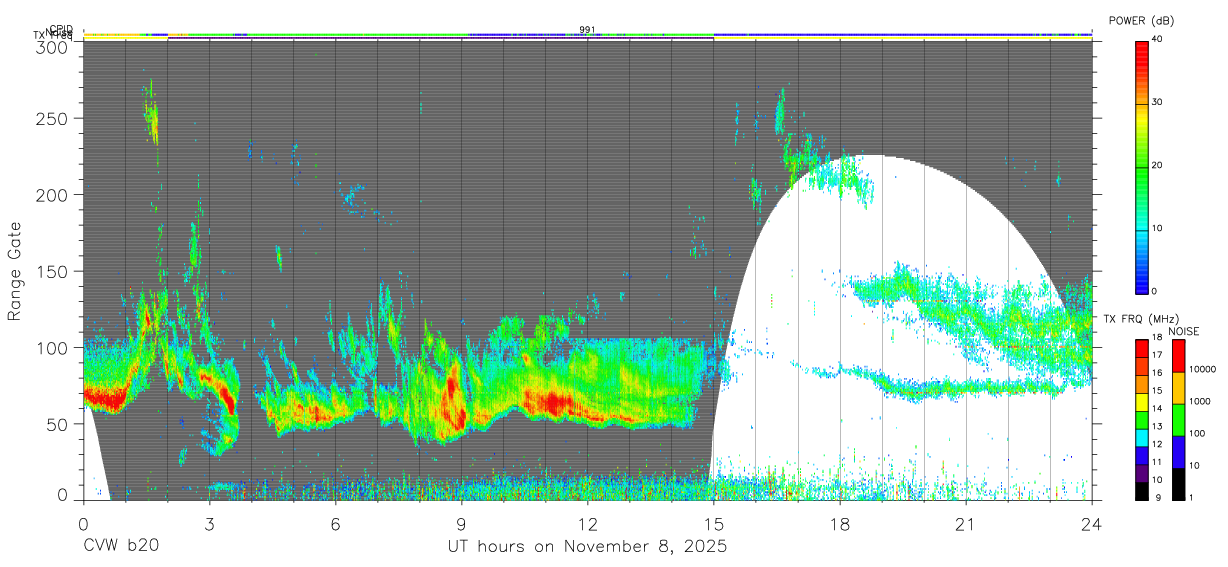Click the CVW b20 radar beam label
This screenshot has width=1228, height=567.
pyautogui.click(x=121, y=547)
